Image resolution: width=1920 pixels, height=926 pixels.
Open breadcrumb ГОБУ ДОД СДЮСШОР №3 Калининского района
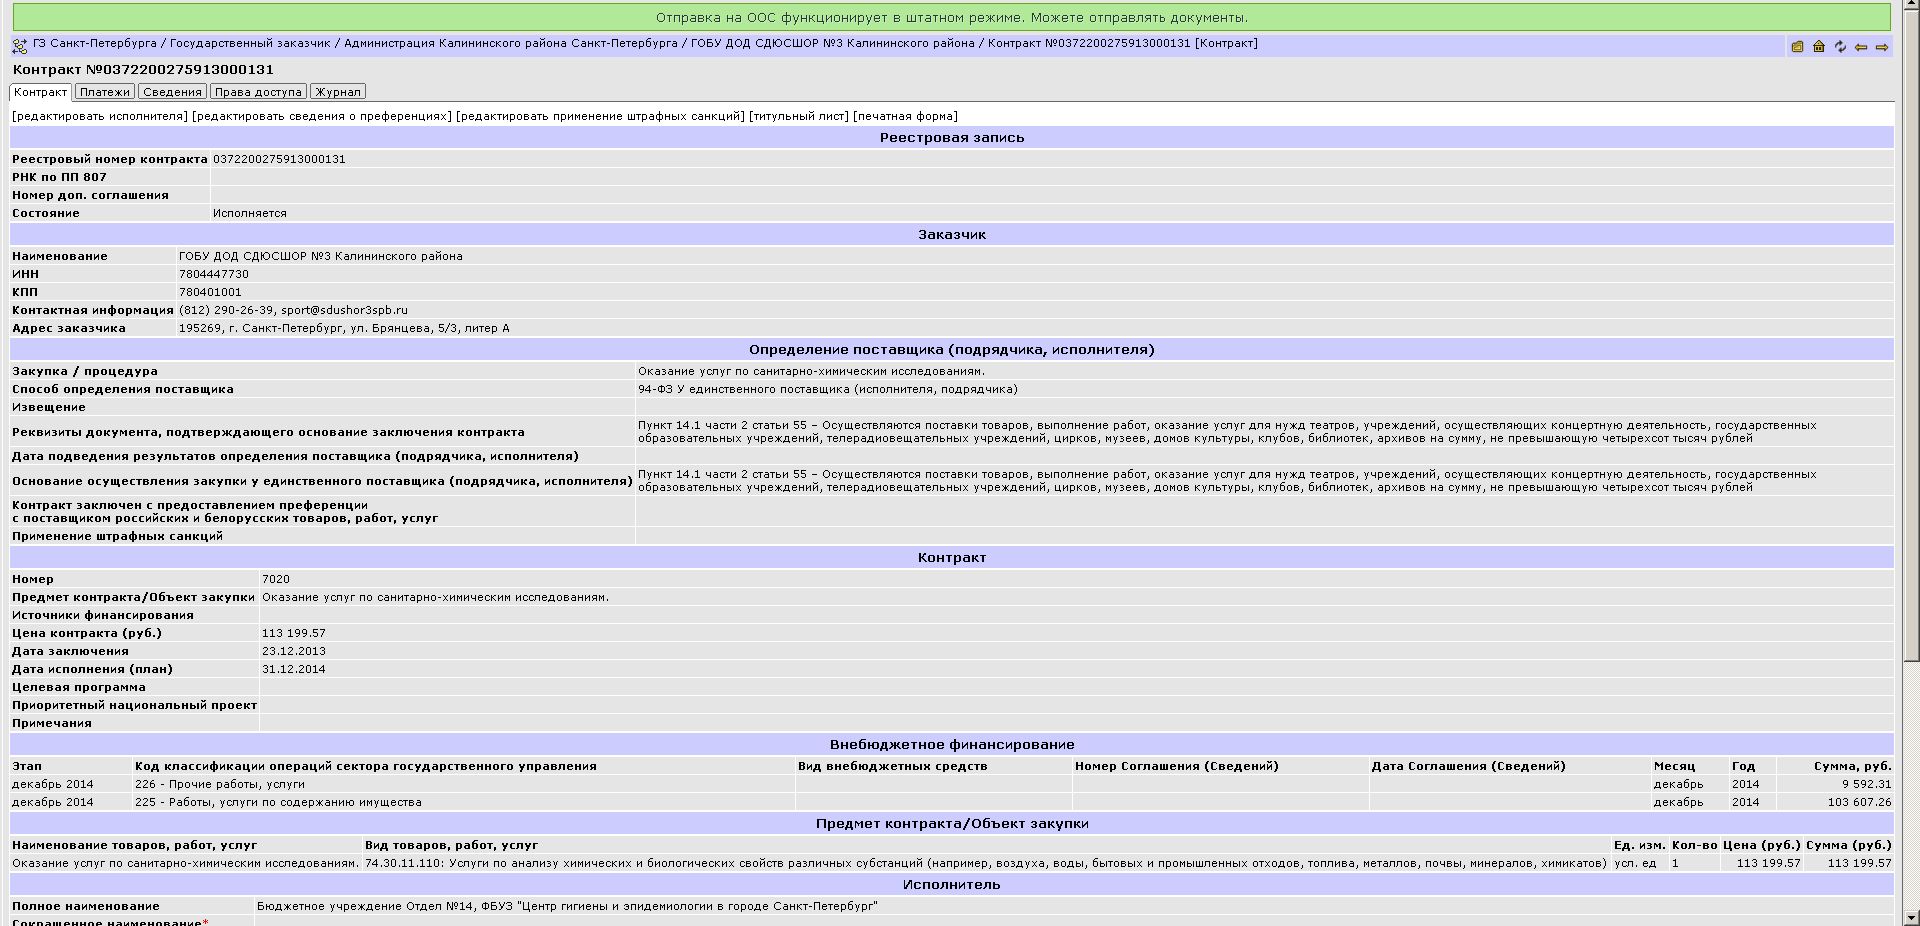[x=833, y=44]
